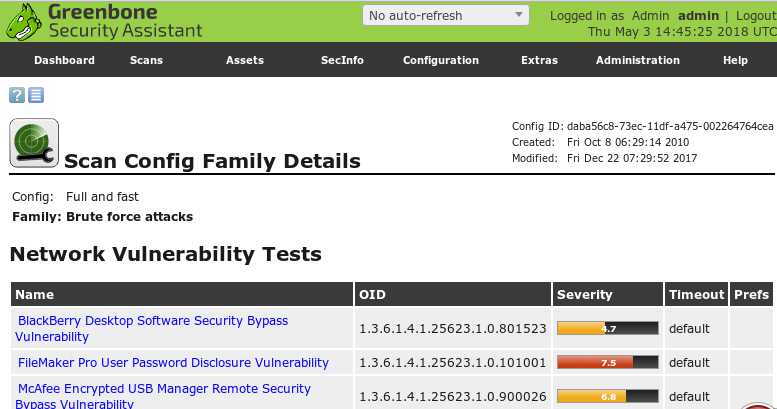Click the admin username link
The image size is (777, 409).
point(698,16)
